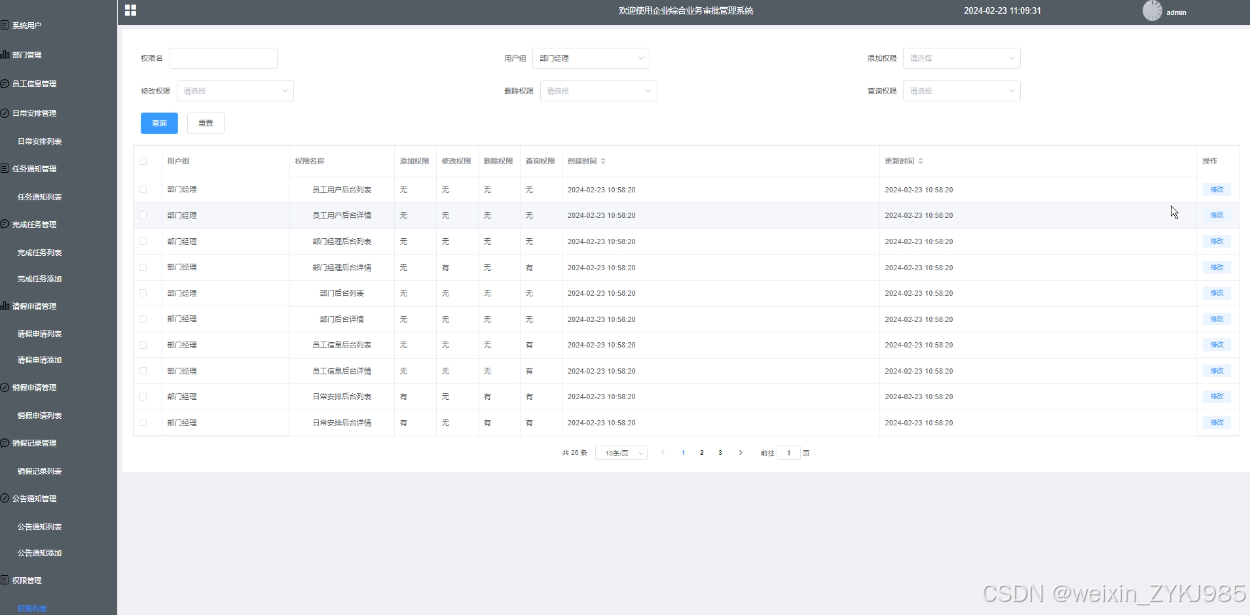Click the 销假申请管理 sidebar icon
This screenshot has width=1250, height=615.
point(5,387)
